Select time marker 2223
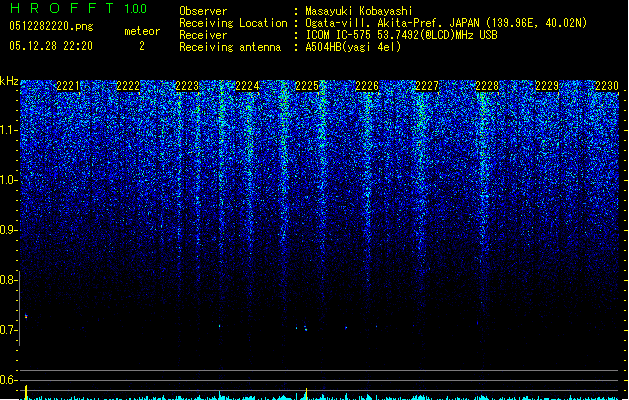 [187, 86]
